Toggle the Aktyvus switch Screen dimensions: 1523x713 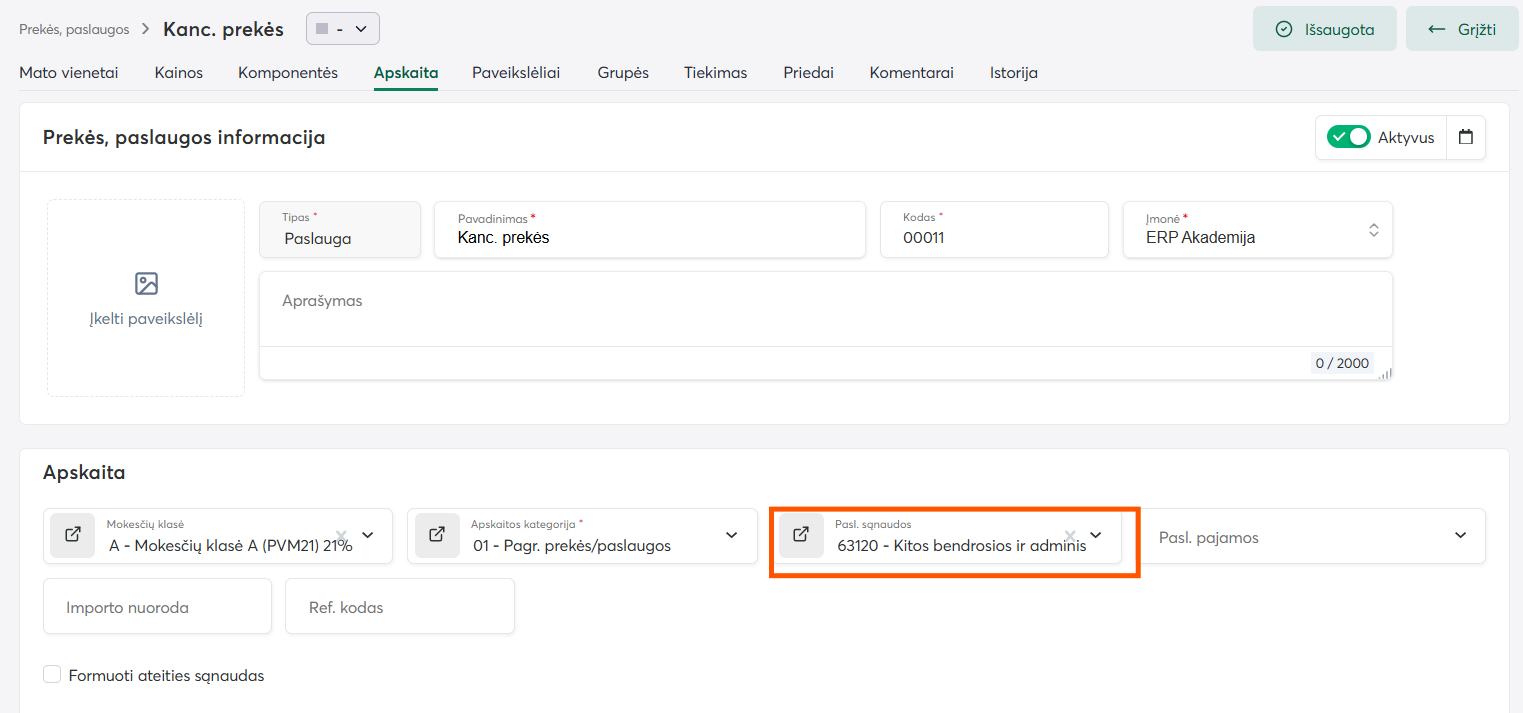(1348, 138)
